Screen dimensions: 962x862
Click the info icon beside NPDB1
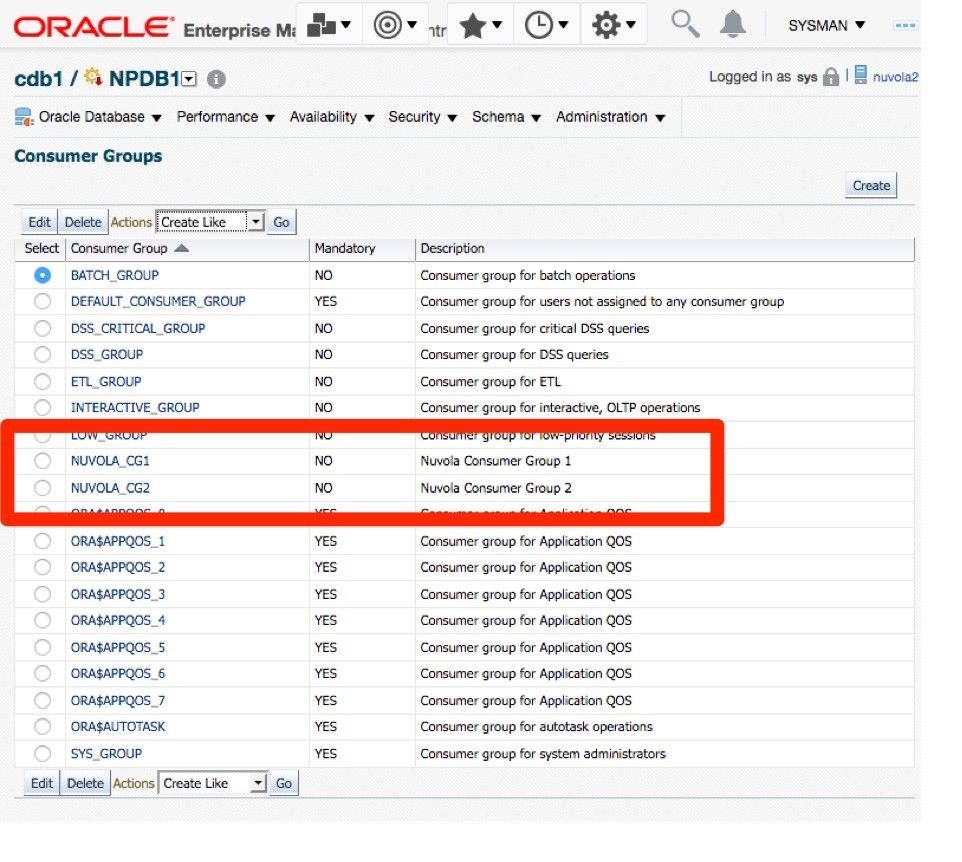tap(216, 79)
